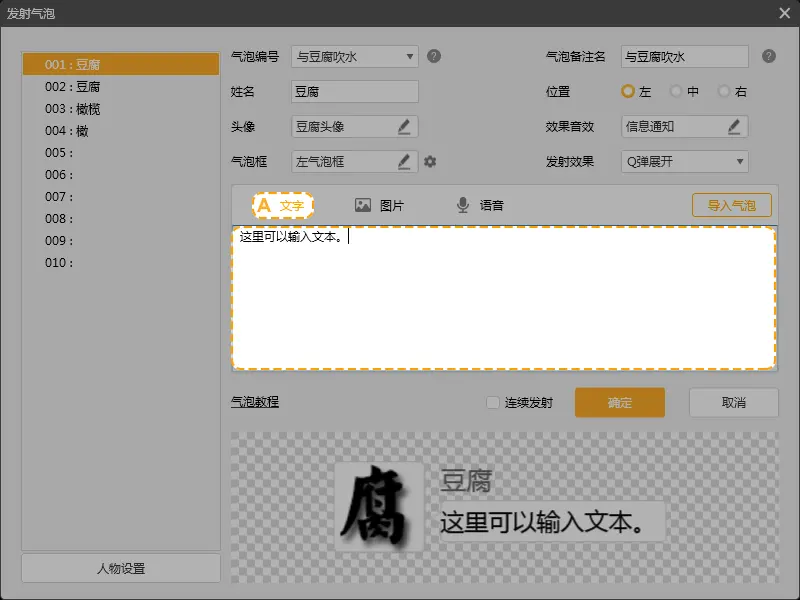Open the 气泡教程 link

click(x=255, y=402)
